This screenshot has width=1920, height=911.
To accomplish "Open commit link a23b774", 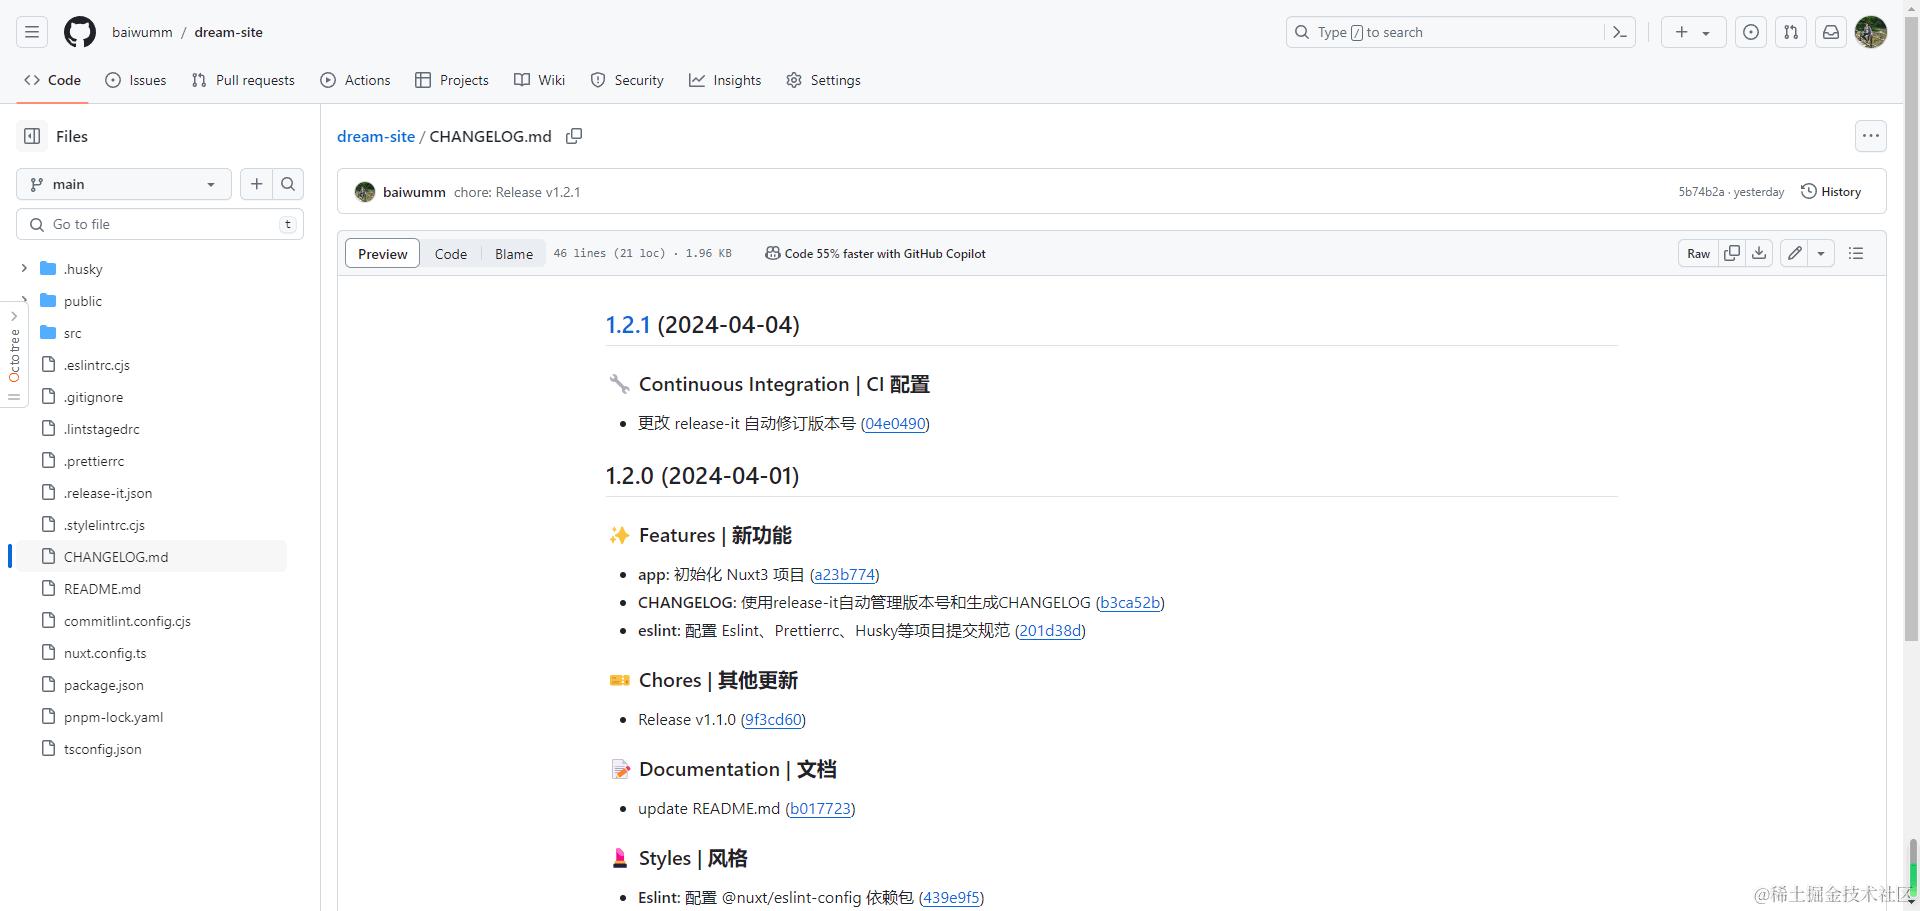I will (845, 575).
